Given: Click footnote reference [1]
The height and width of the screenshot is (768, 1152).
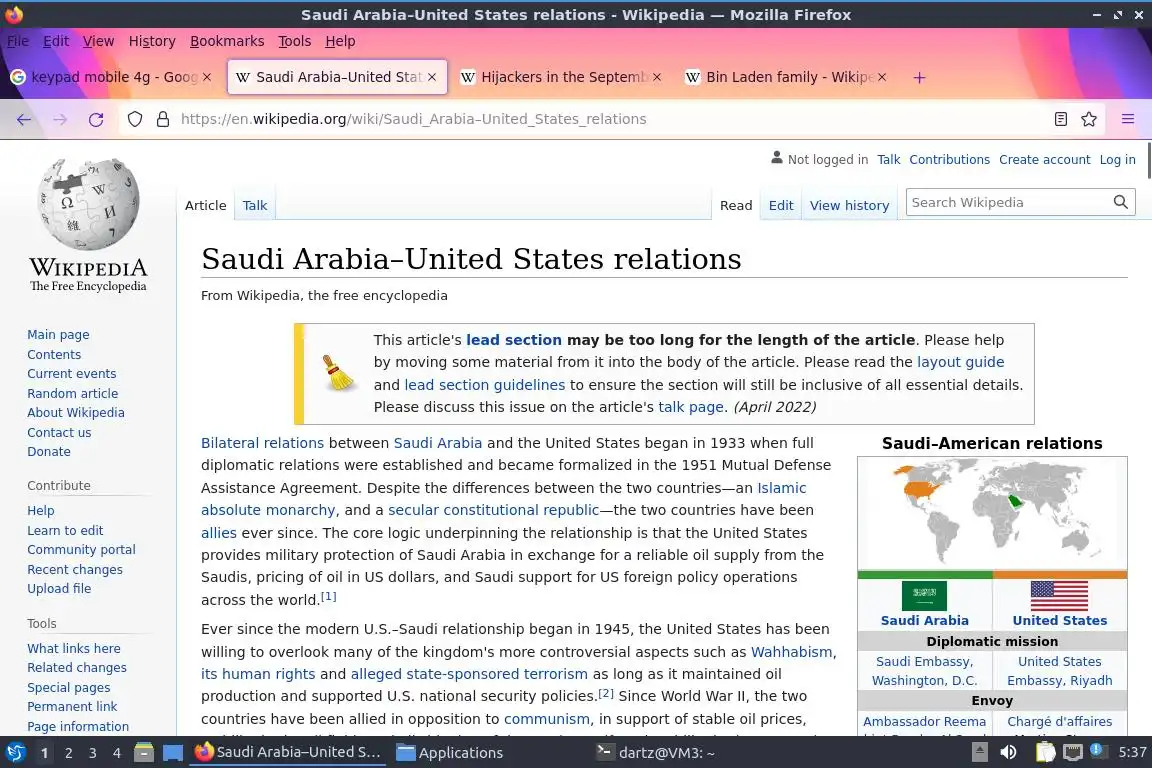Looking at the screenshot, I should coord(328,596).
